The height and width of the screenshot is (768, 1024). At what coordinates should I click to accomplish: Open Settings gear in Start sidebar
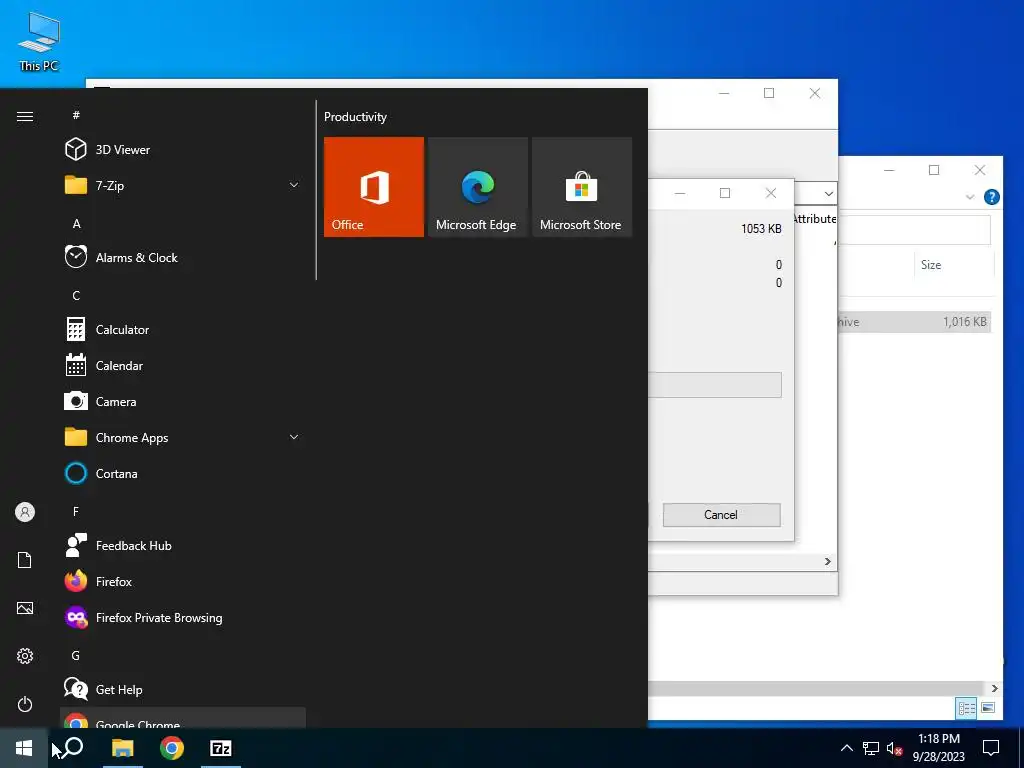(x=25, y=656)
